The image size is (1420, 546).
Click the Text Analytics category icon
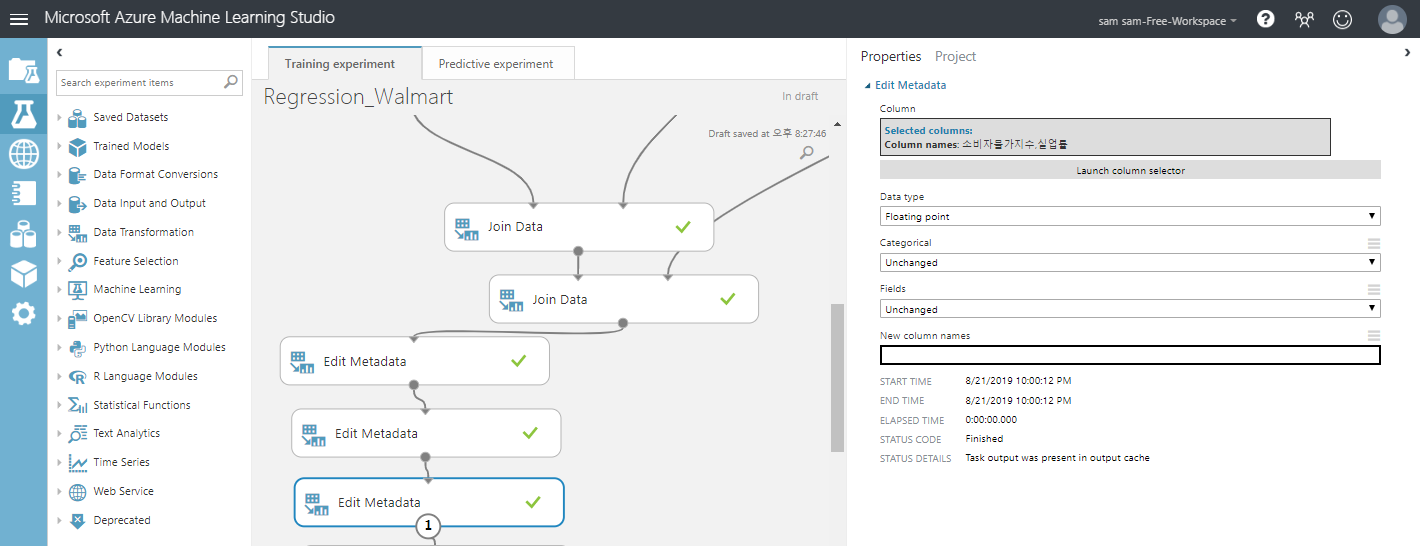pyautogui.click(x=77, y=434)
